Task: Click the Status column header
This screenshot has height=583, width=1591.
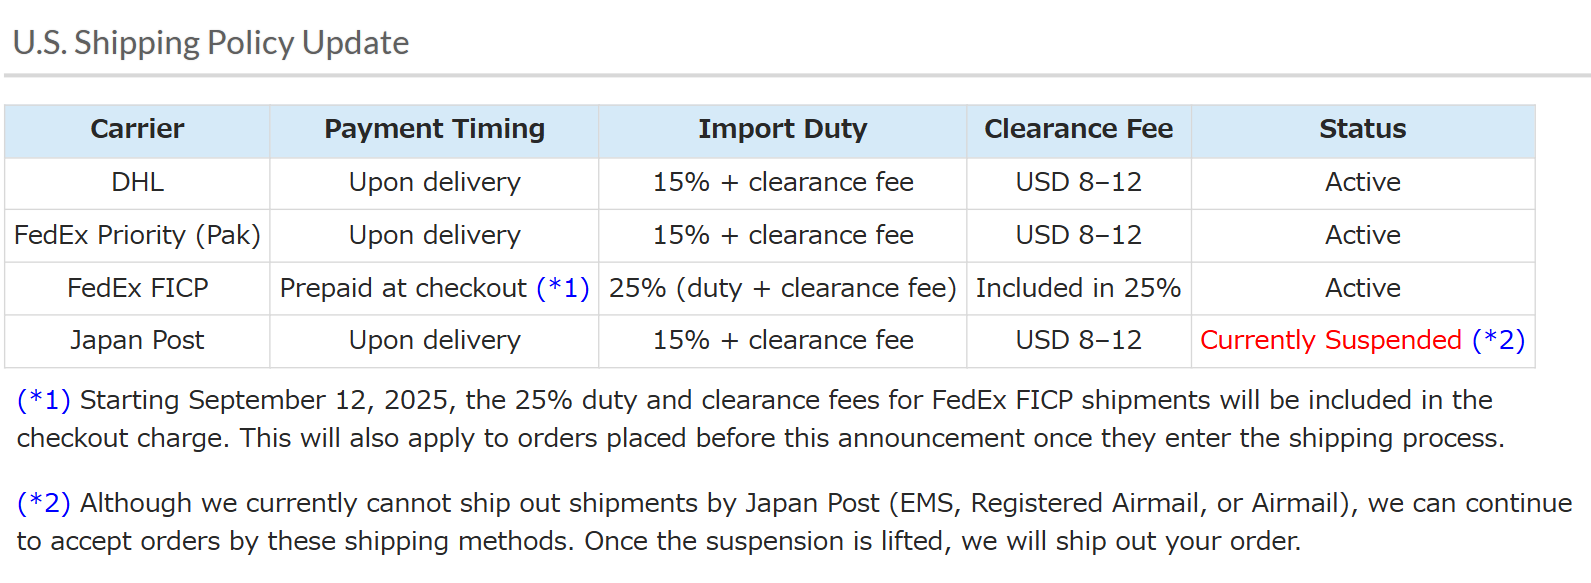Action: click(1362, 129)
